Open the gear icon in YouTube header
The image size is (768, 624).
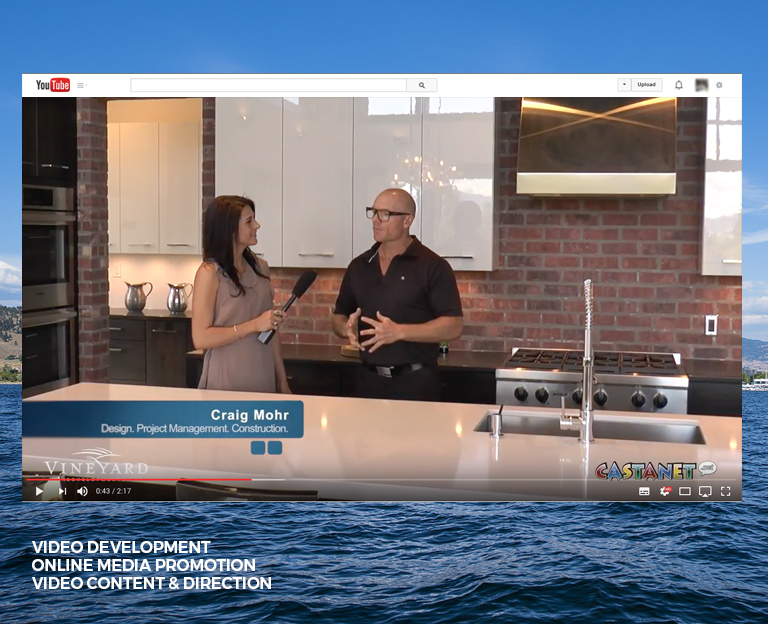pyautogui.click(x=719, y=85)
